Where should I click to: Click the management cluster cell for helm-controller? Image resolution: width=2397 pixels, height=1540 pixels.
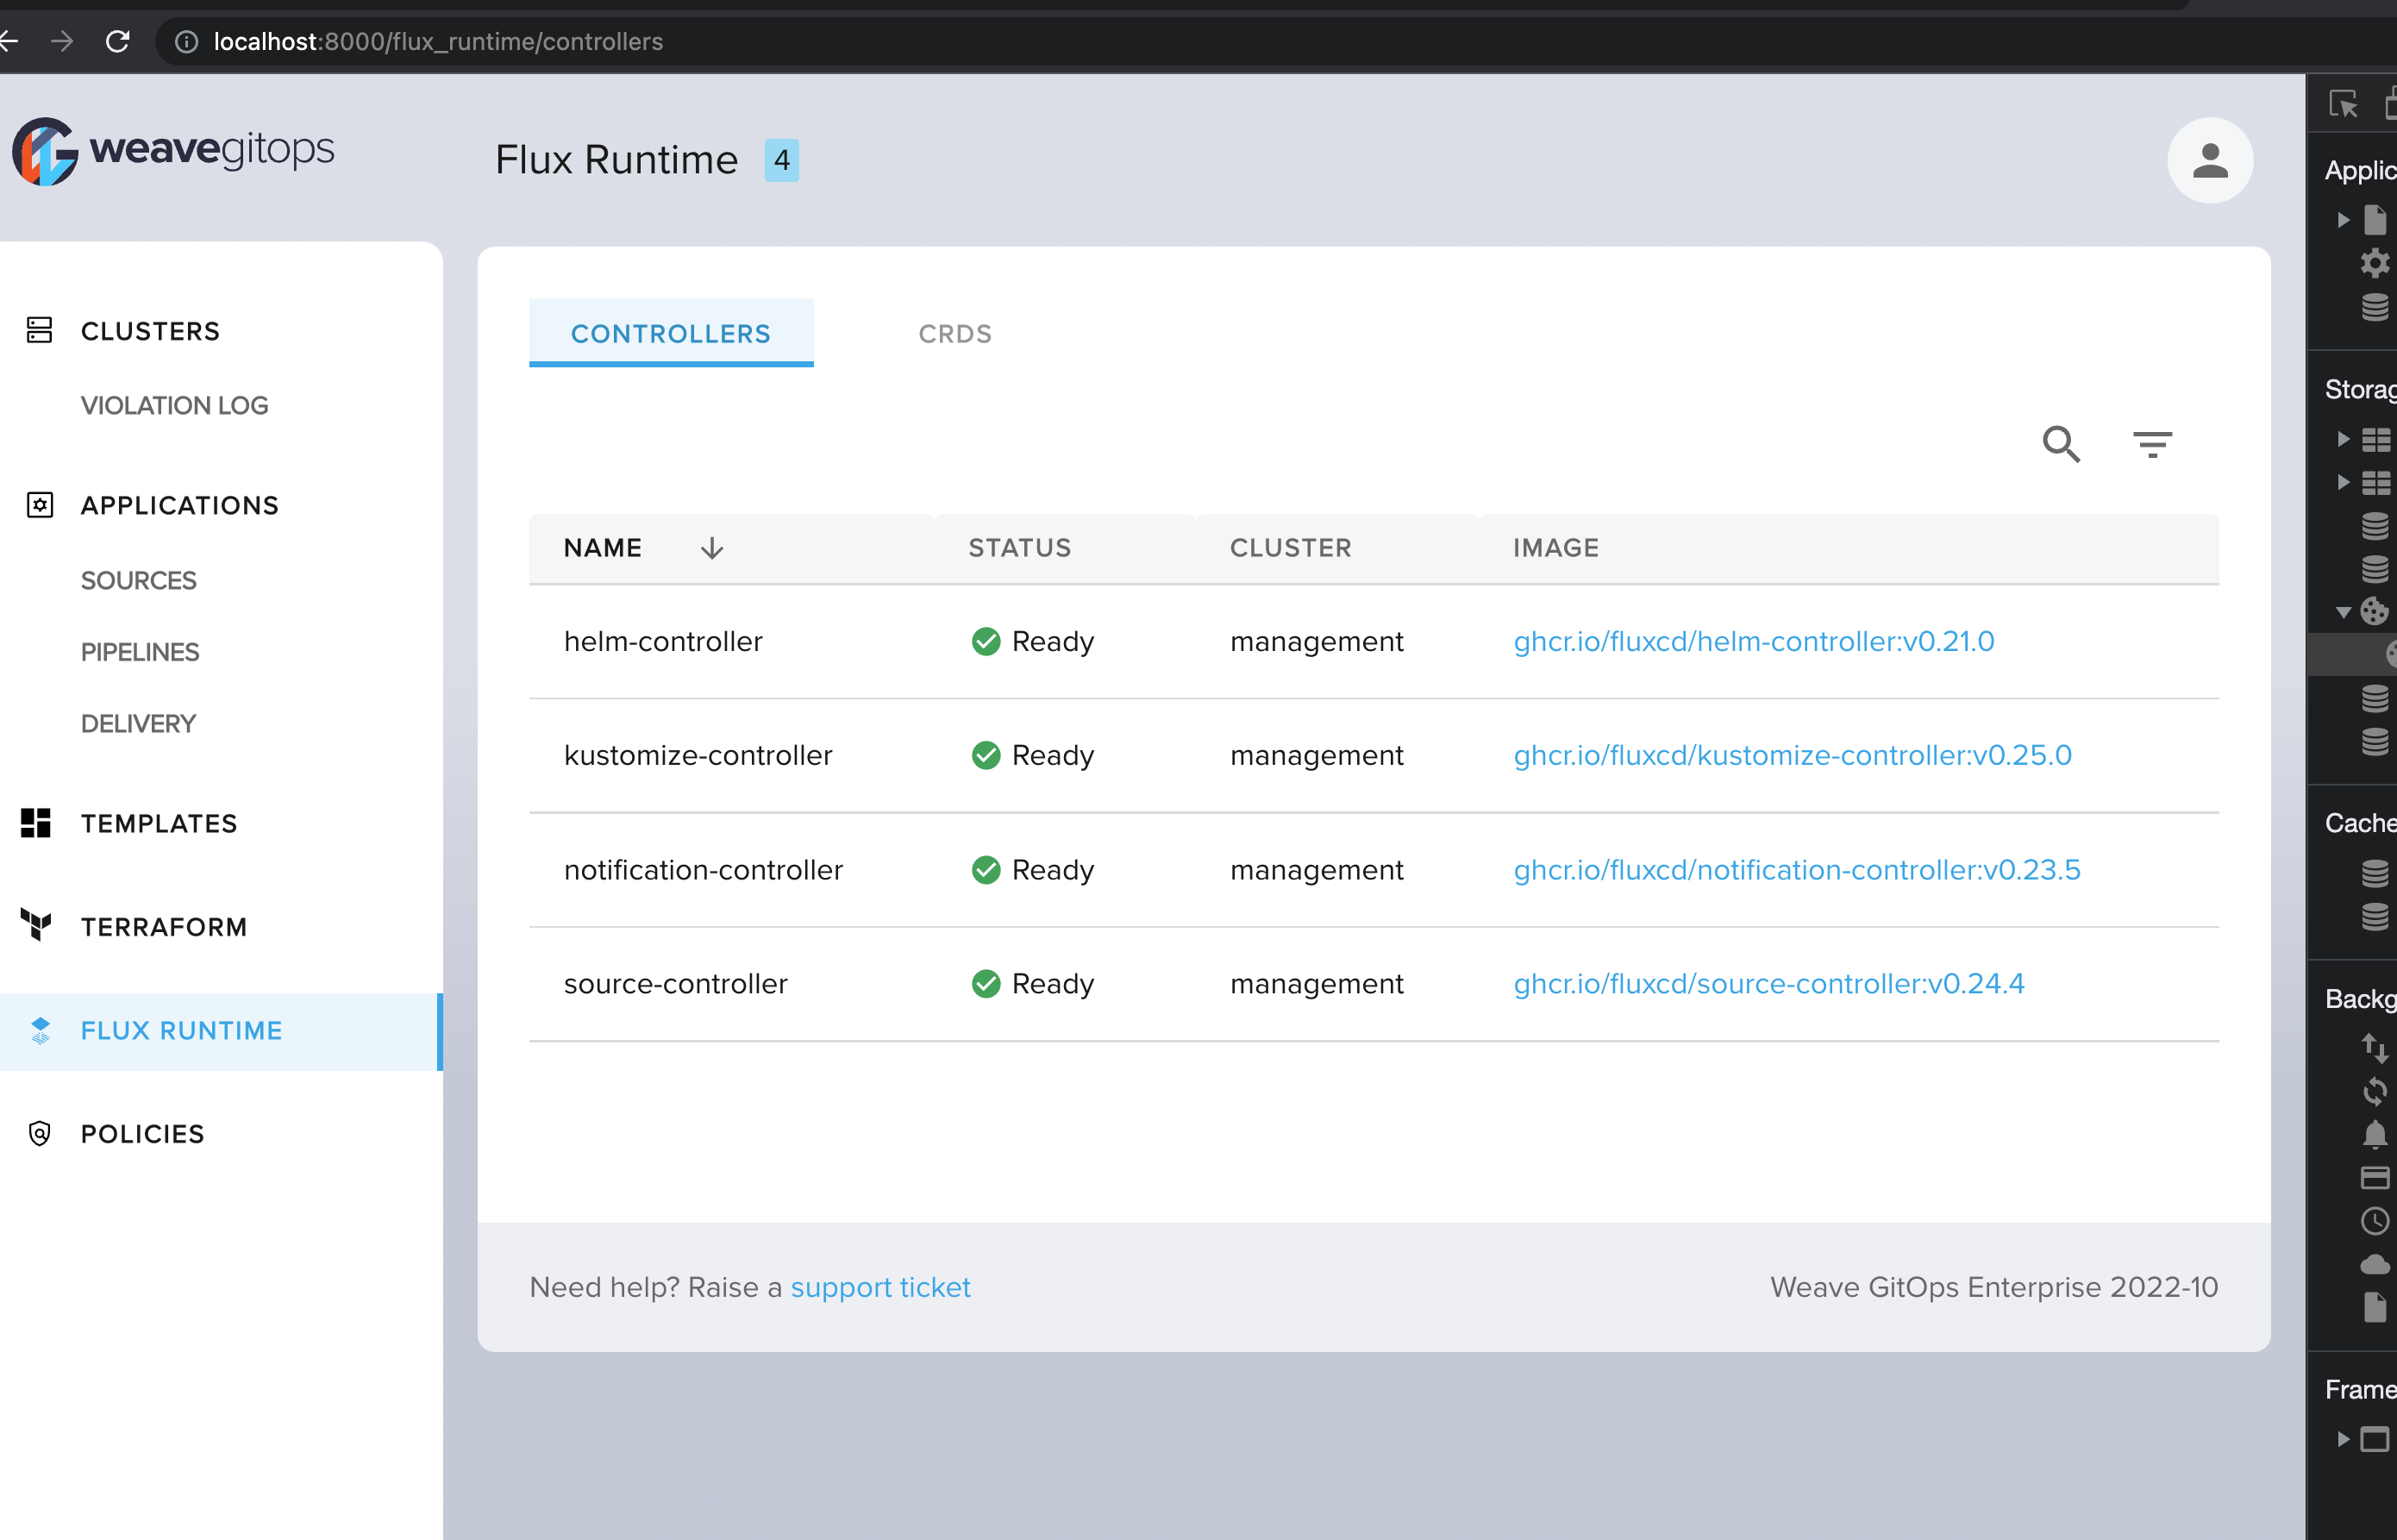(x=1316, y=642)
